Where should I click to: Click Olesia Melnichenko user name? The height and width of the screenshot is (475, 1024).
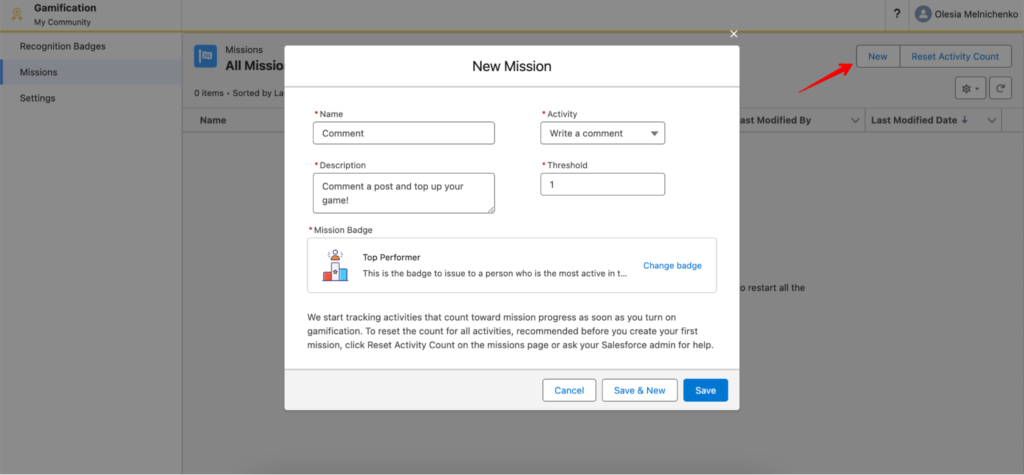click(x=976, y=14)
